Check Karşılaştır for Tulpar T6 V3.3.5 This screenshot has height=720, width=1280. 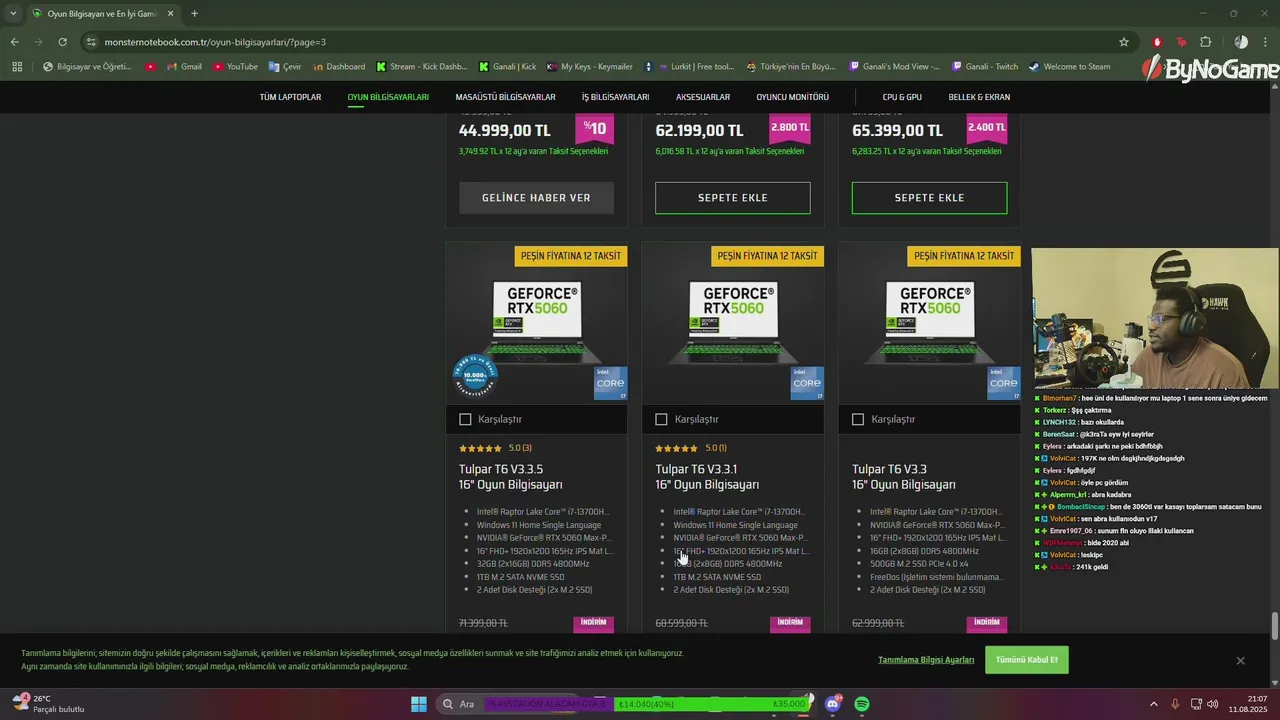pos(465,419)
